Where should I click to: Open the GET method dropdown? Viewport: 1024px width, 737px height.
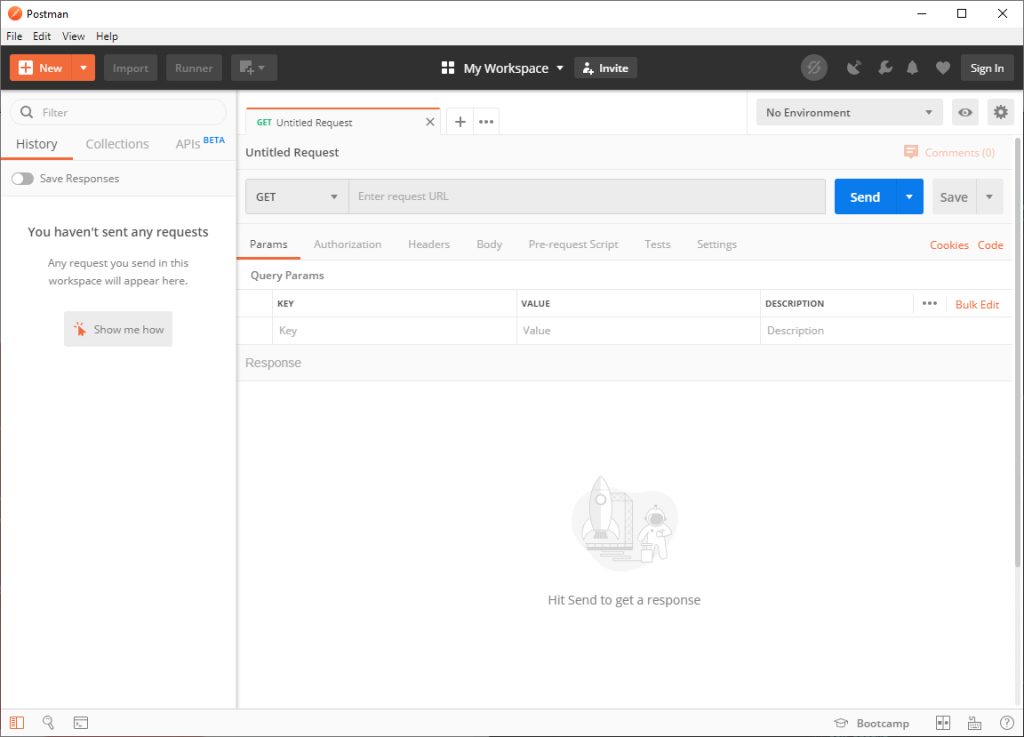(296, 197)
